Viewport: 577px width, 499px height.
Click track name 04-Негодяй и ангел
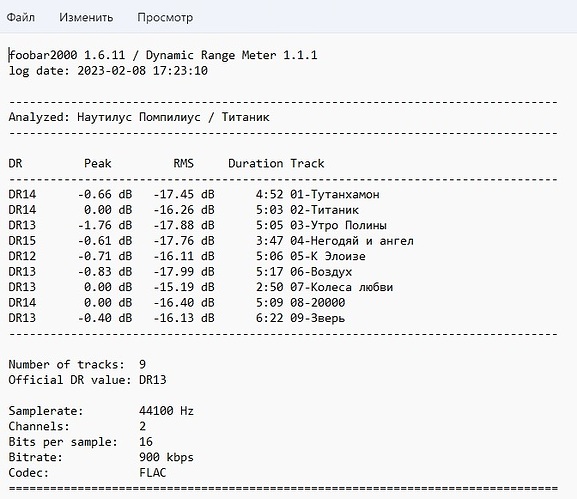[352, 241]
